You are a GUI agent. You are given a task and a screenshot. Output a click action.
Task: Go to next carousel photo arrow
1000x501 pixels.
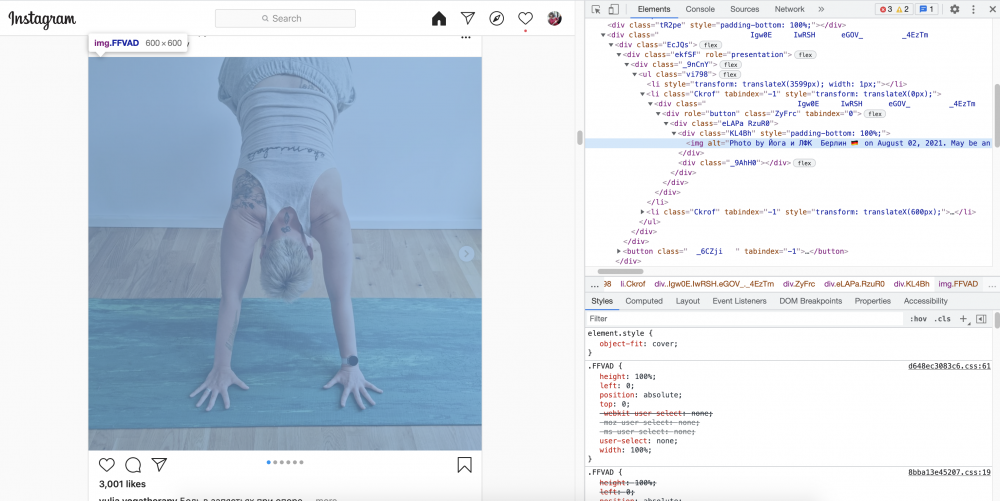point(466,254)
